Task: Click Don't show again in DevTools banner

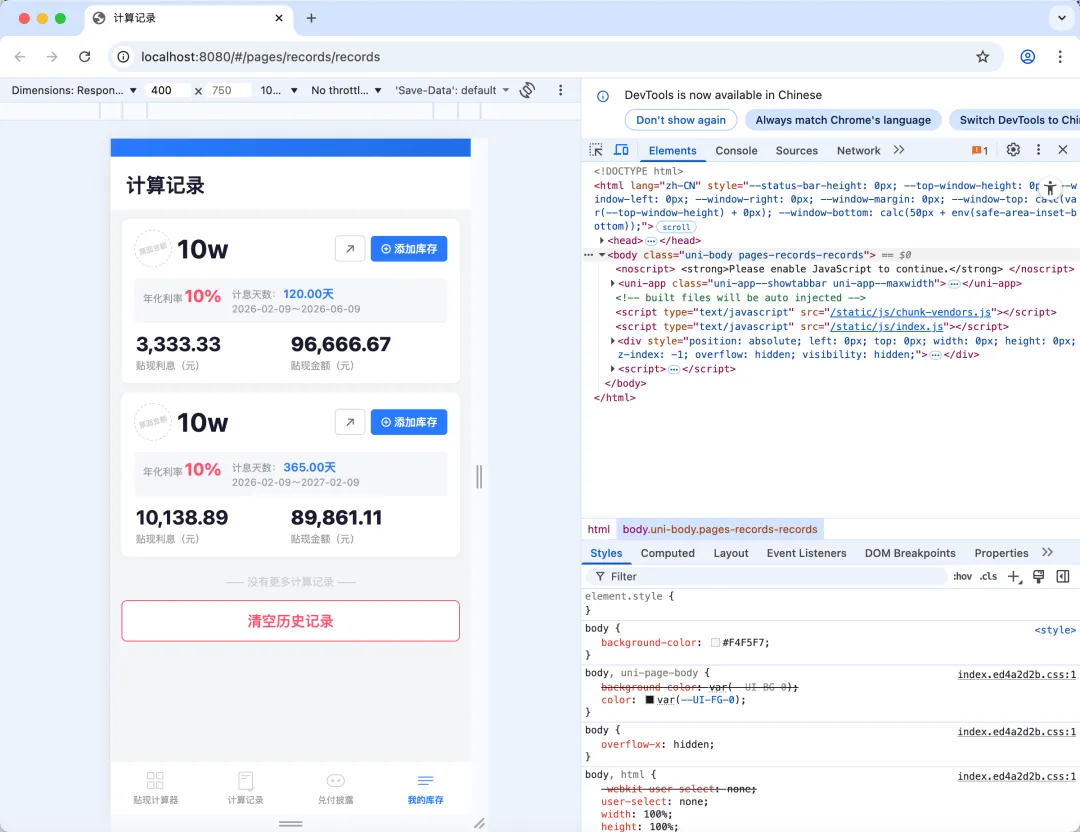Action: (x=680, y=120)
